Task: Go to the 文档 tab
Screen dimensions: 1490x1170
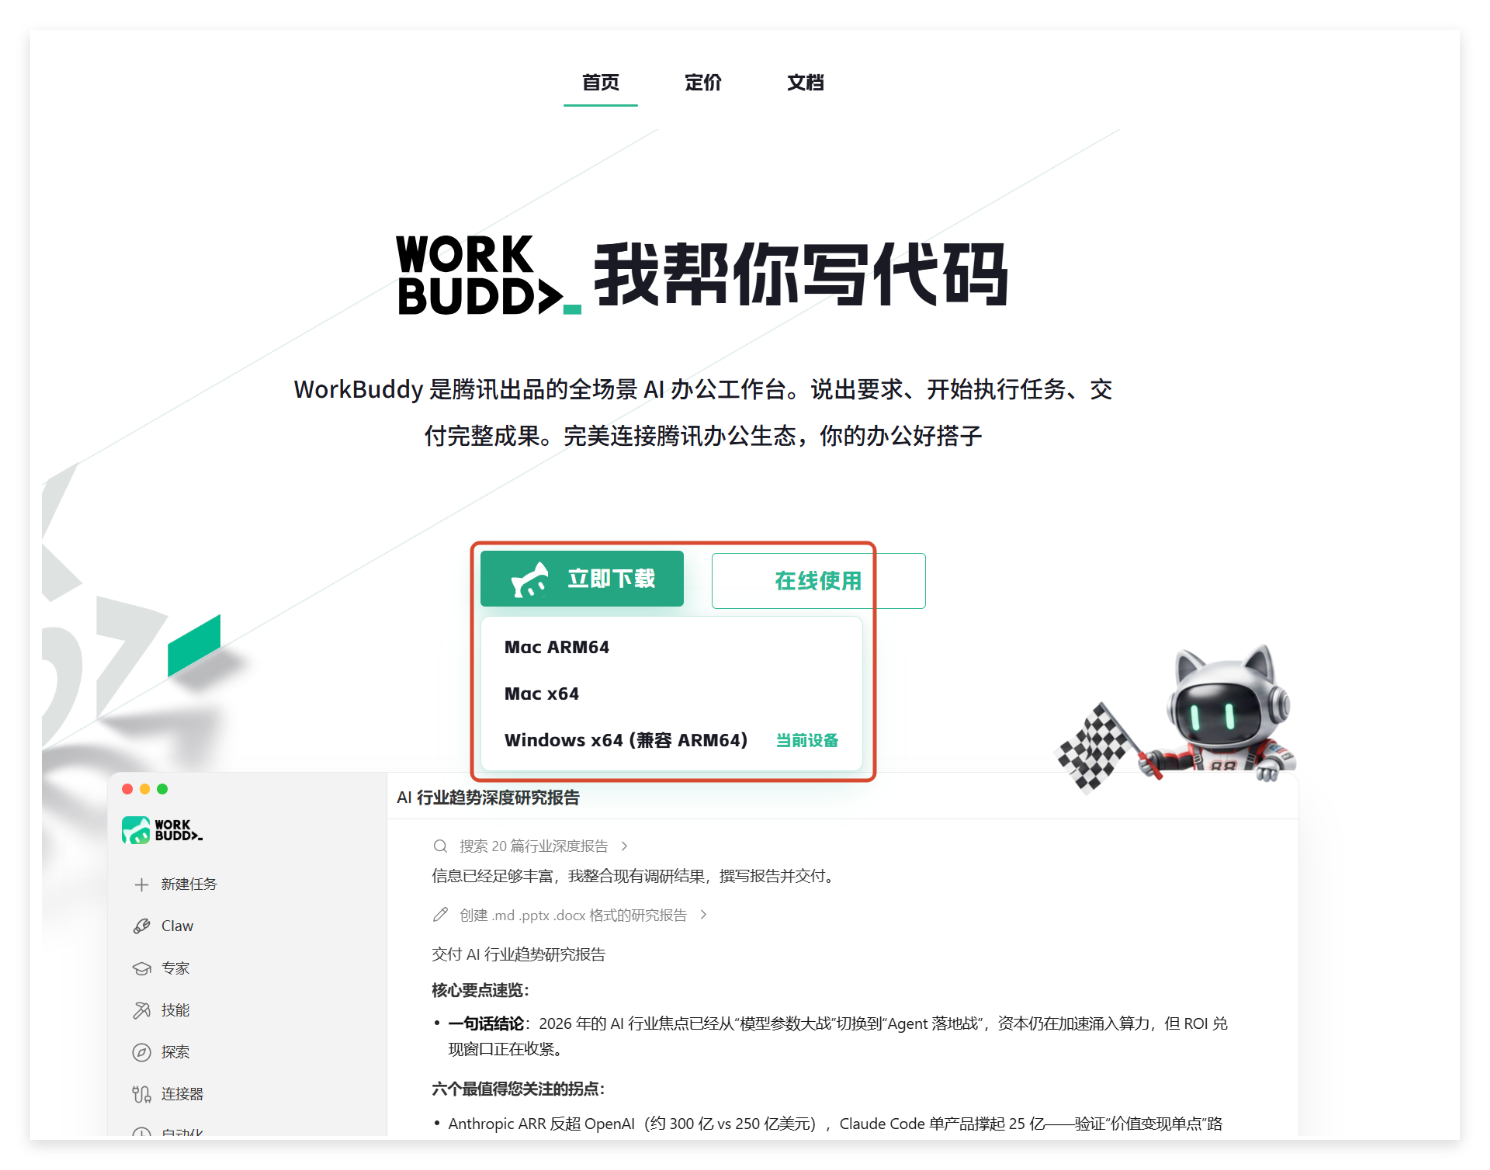Action: [x=805, y=82]
